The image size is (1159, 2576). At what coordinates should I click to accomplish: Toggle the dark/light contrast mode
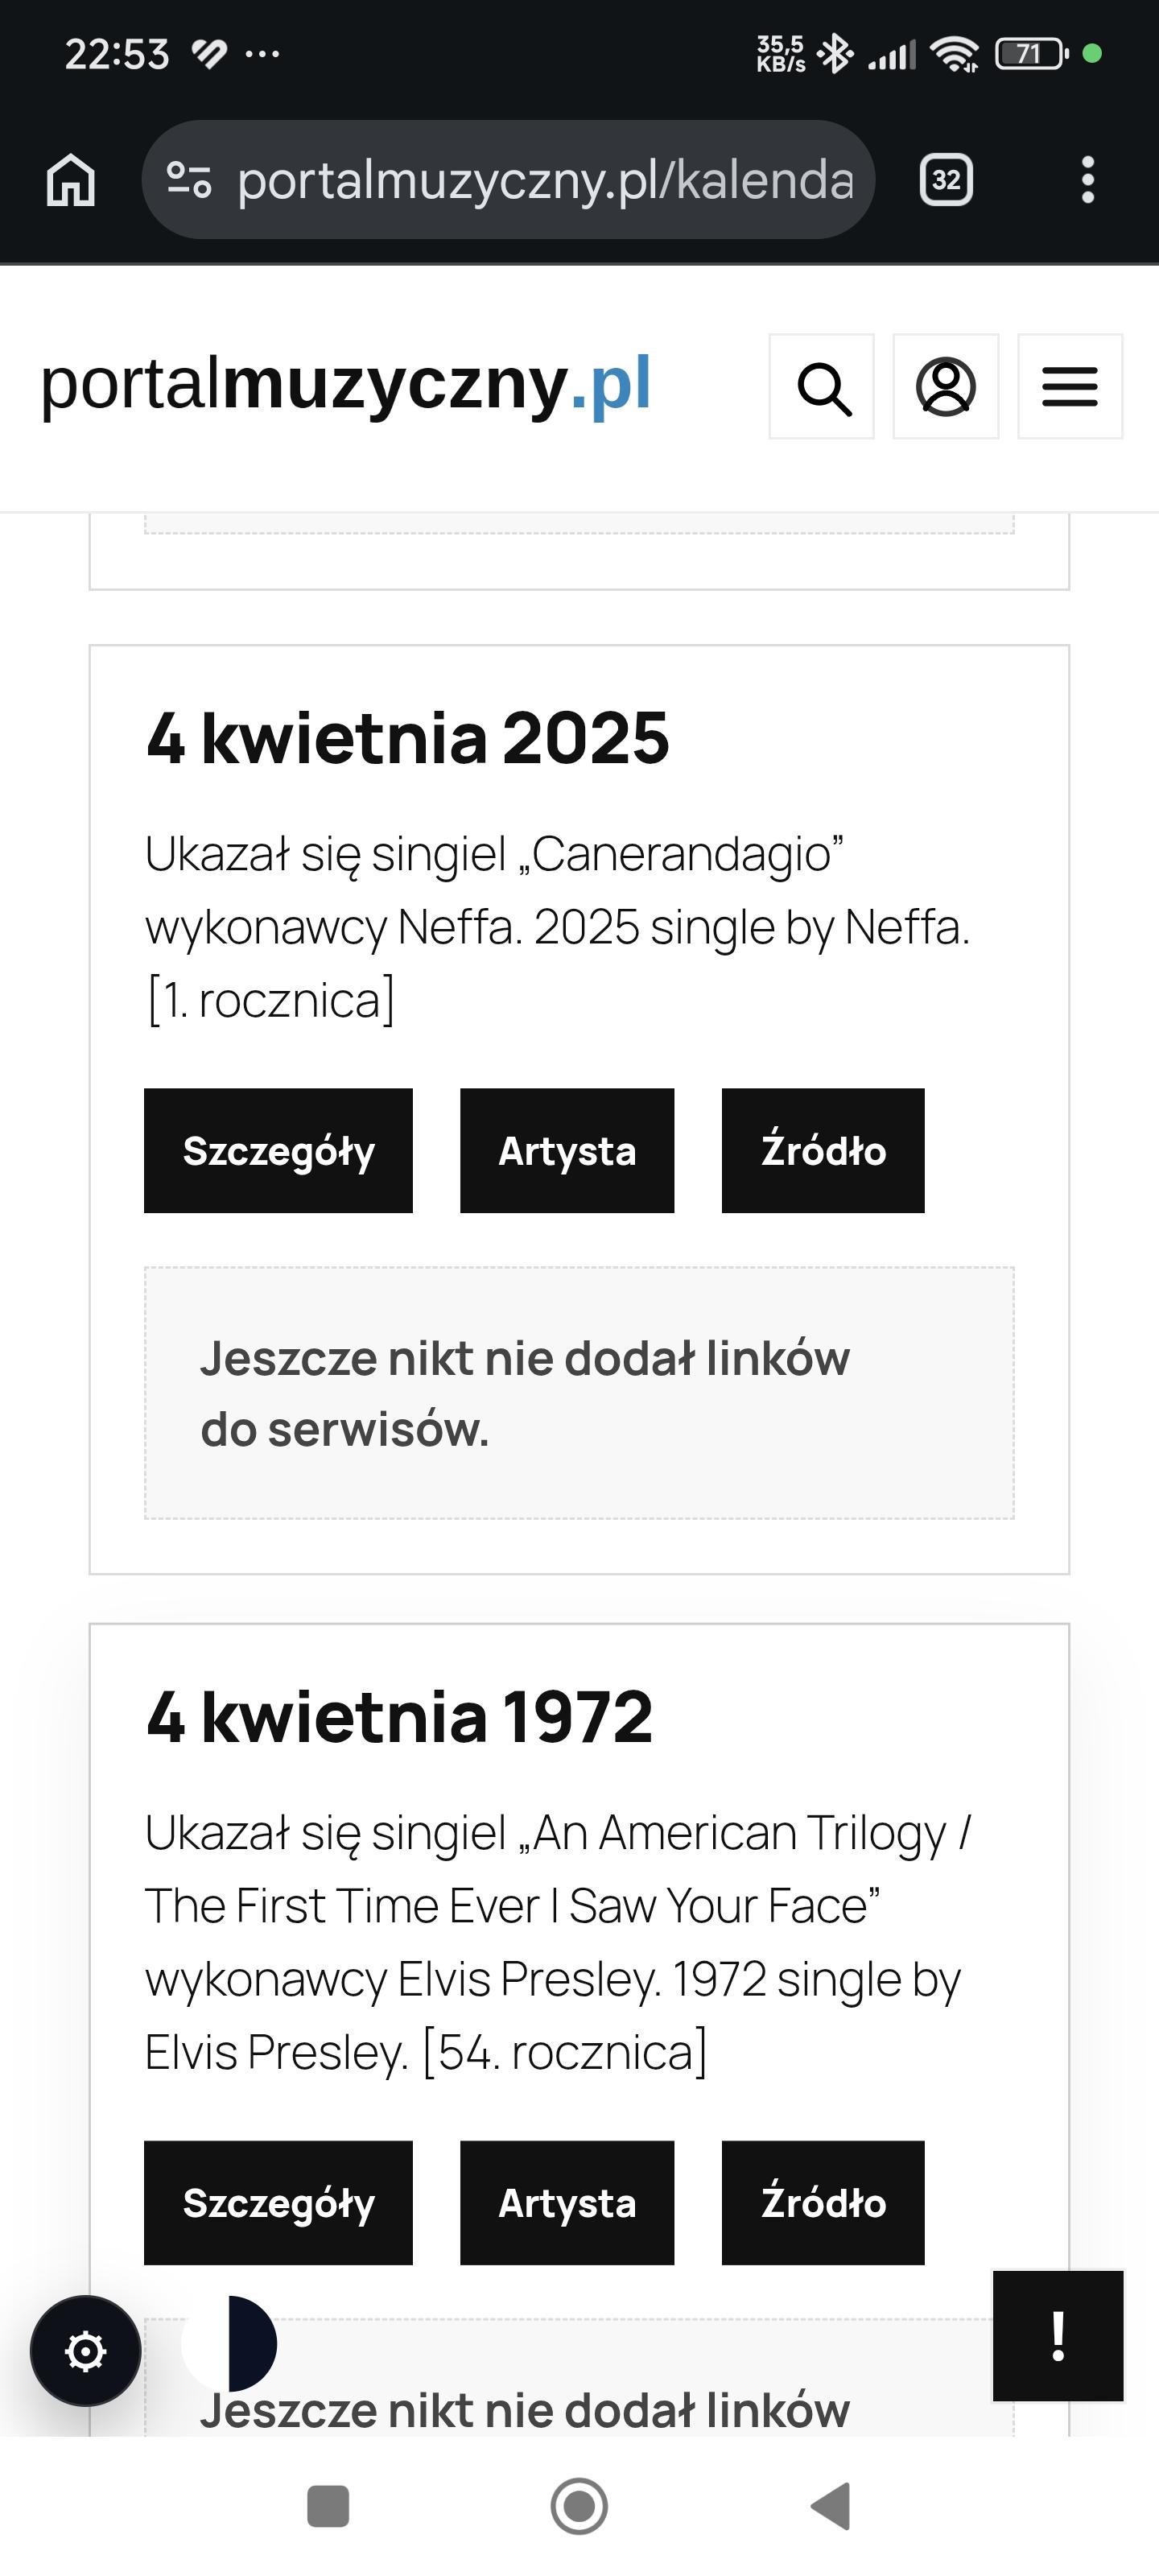tap(230, 2343)
